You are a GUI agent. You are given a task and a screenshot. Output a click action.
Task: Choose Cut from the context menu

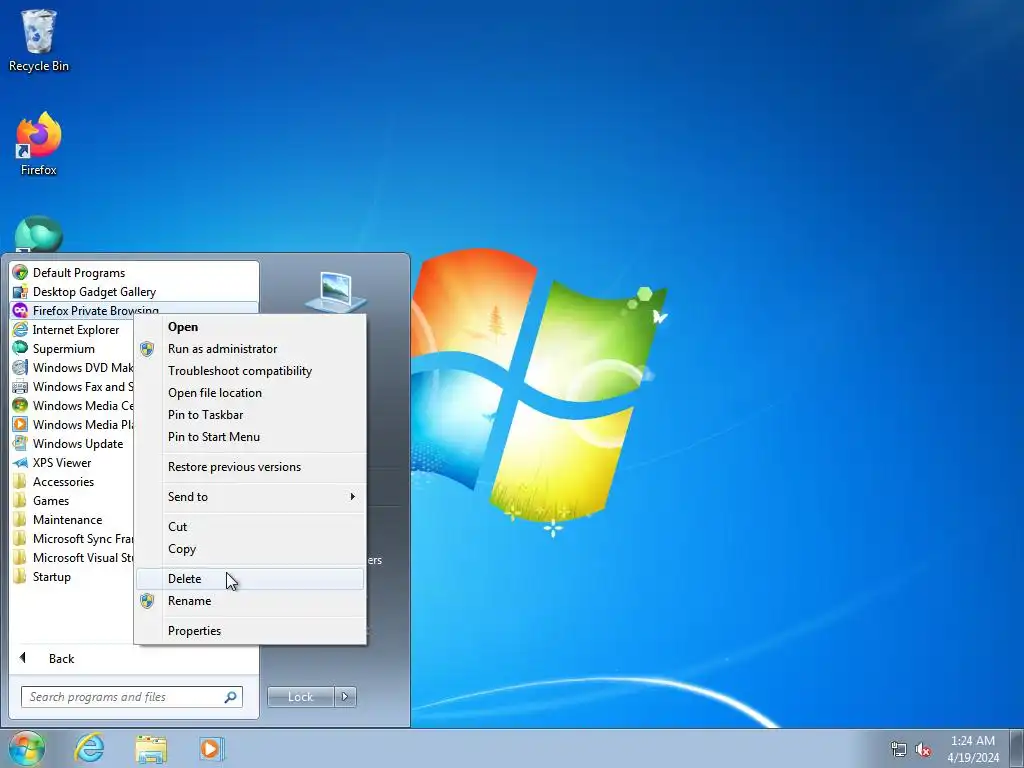[249, 526]
